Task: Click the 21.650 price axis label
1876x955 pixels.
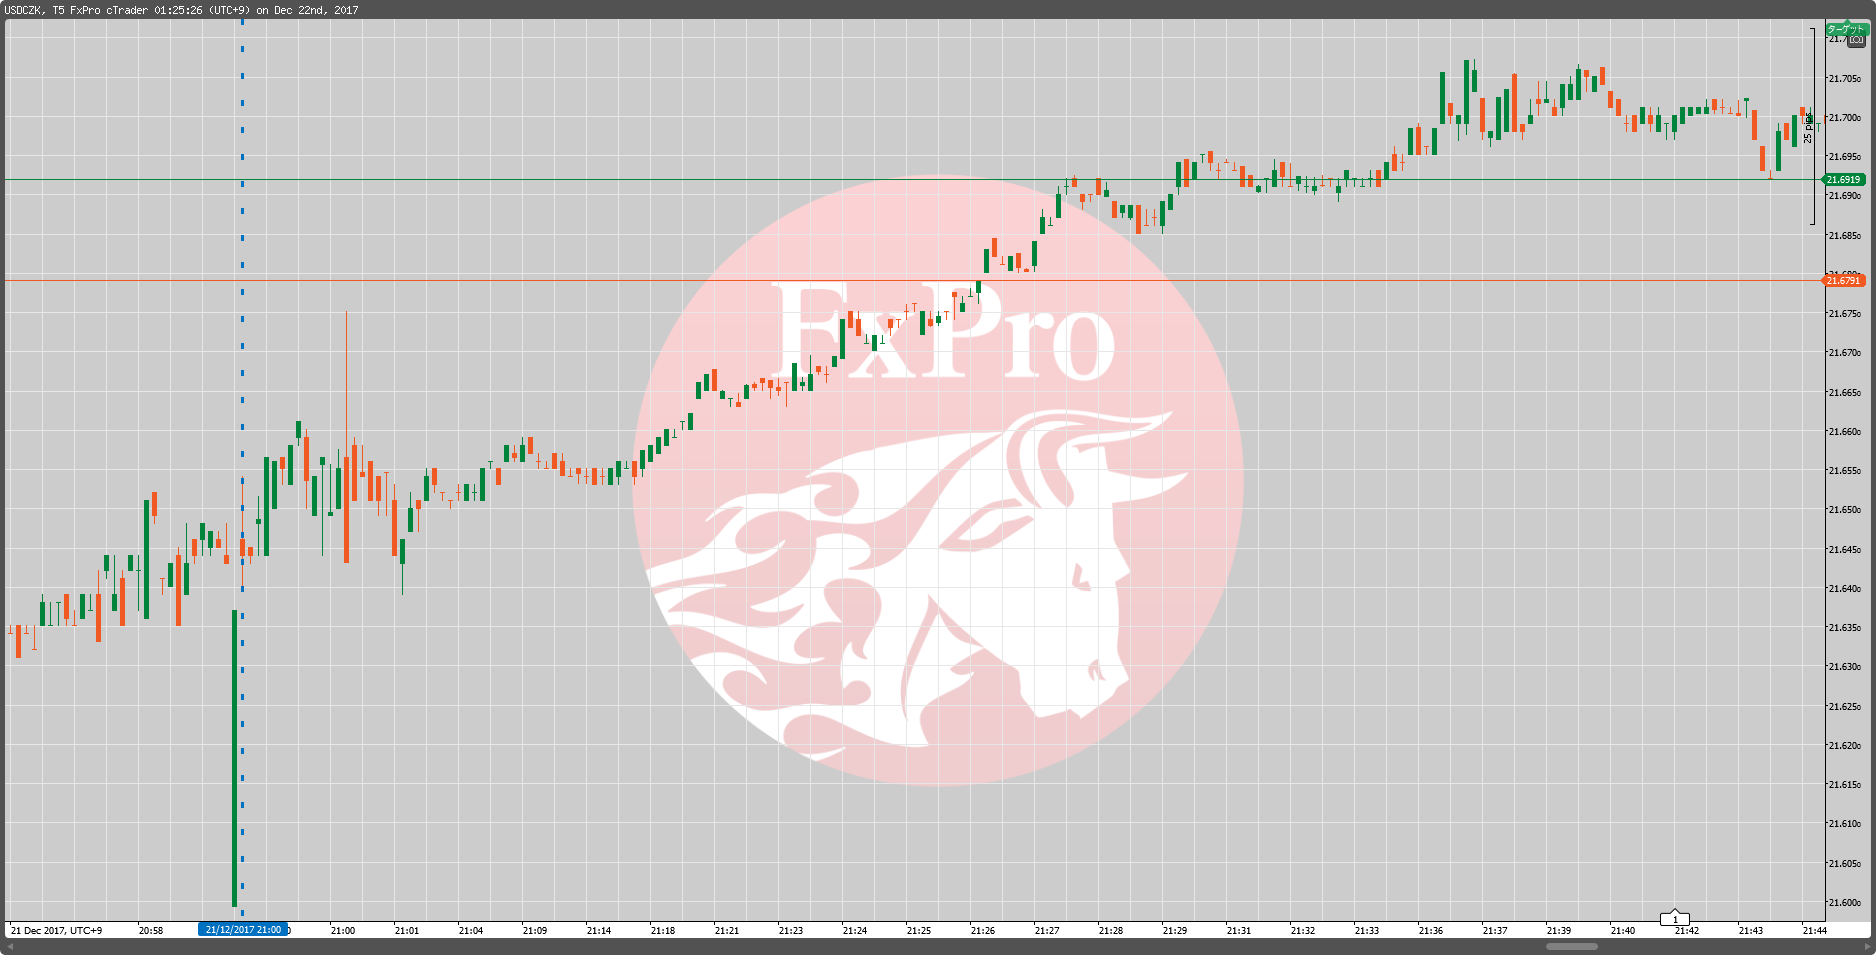Action: click(x=1845, y=510)
